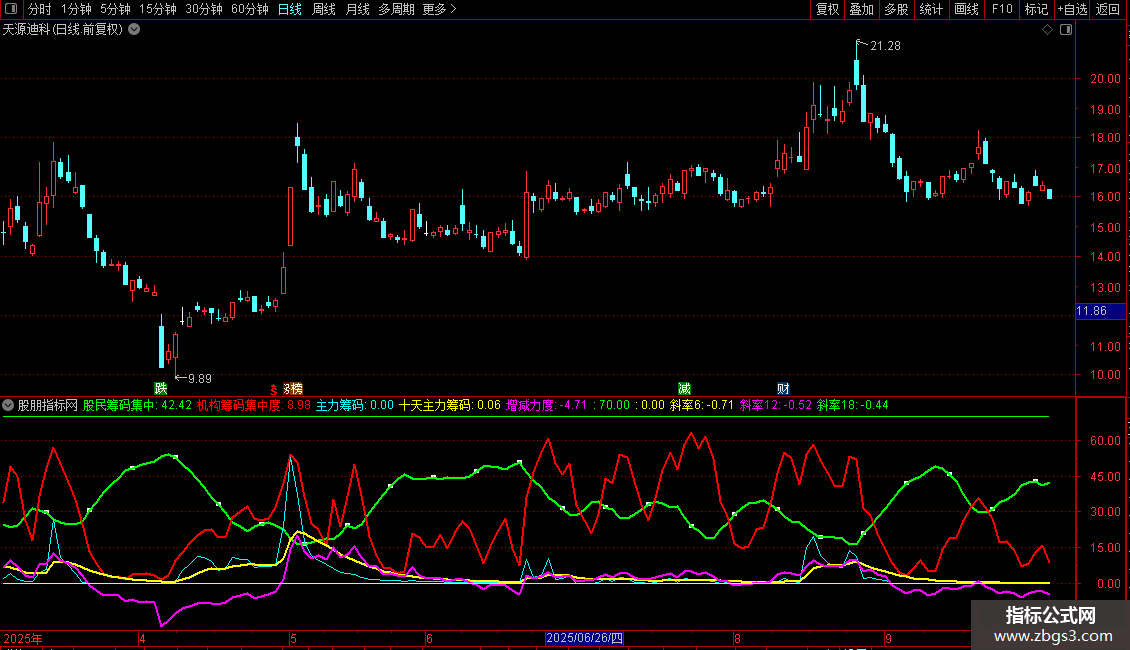Open F10 company information
Screen dimensions: 1130x650
tap(1001, 9)
